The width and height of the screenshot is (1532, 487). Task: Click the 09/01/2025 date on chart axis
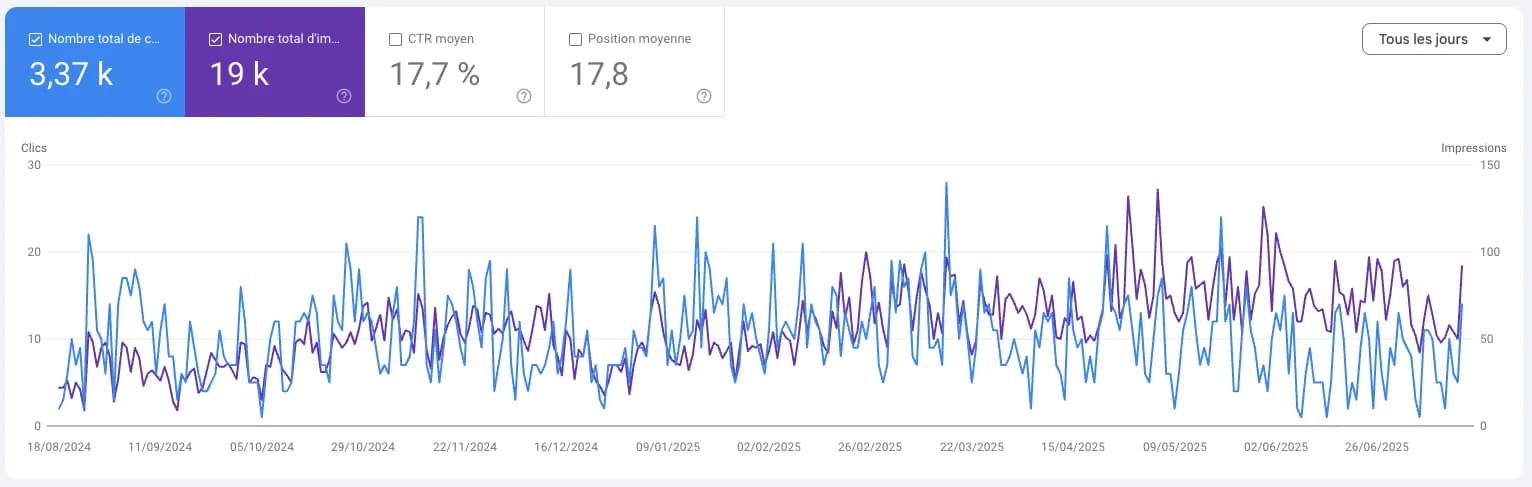tap(668, 447)
